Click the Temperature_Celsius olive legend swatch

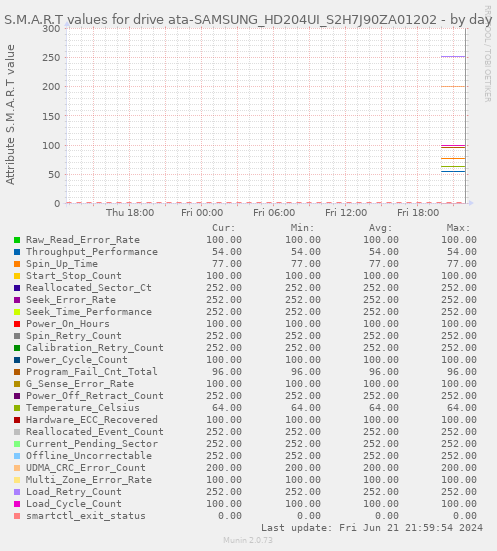click(17, 408)
